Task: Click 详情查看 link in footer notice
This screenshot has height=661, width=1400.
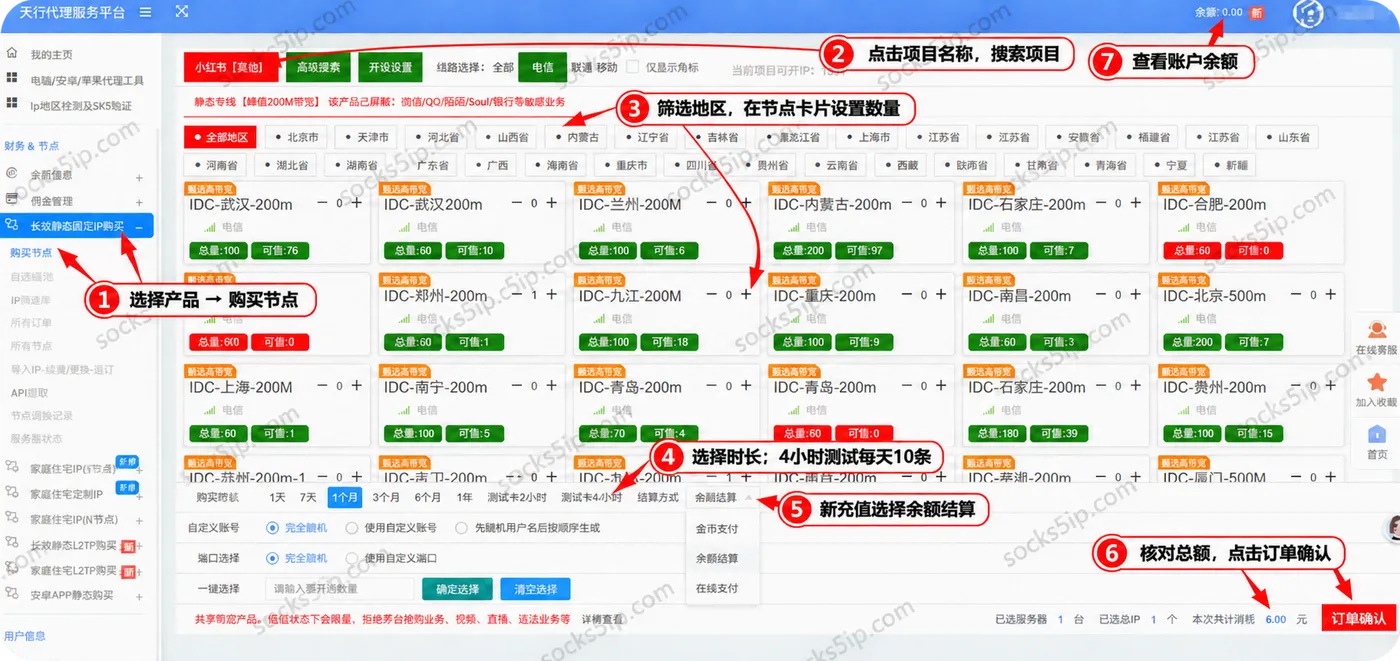Action: (x=603, y=620)
